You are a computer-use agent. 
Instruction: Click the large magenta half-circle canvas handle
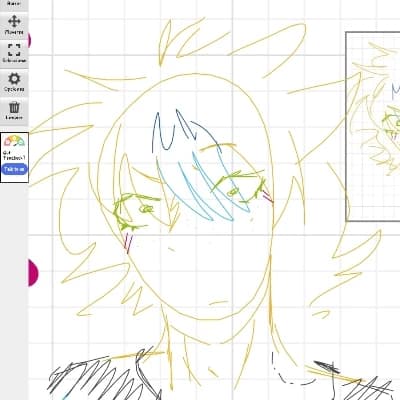tap(33, 273)
